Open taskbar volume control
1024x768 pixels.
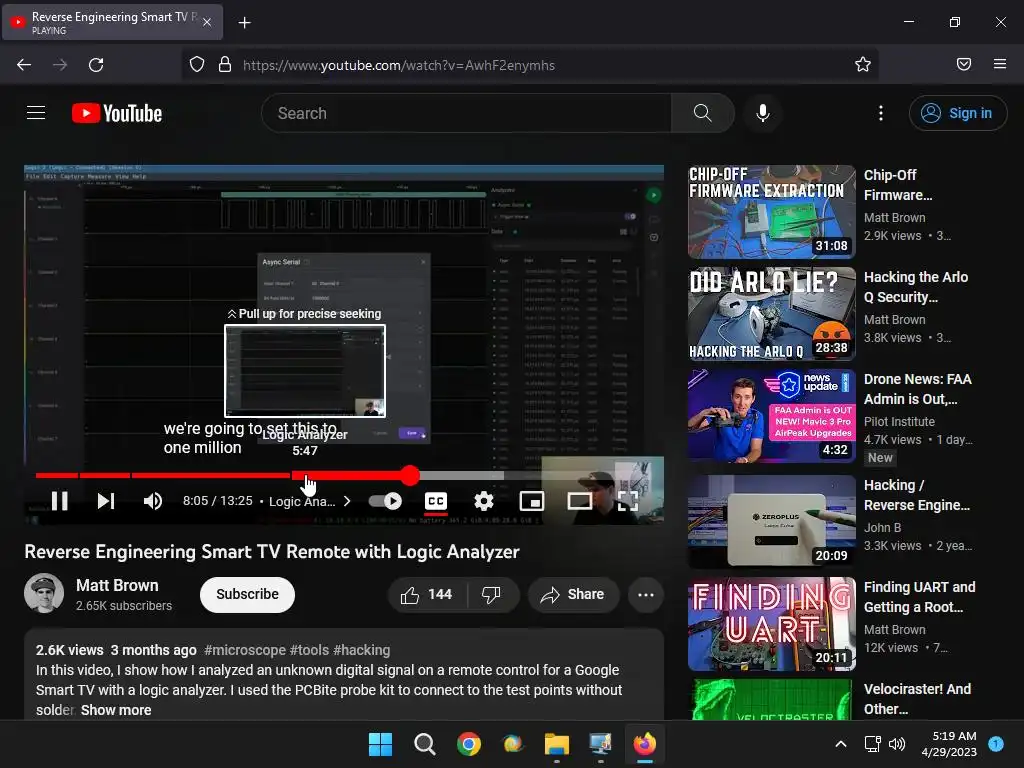point(897,744)
